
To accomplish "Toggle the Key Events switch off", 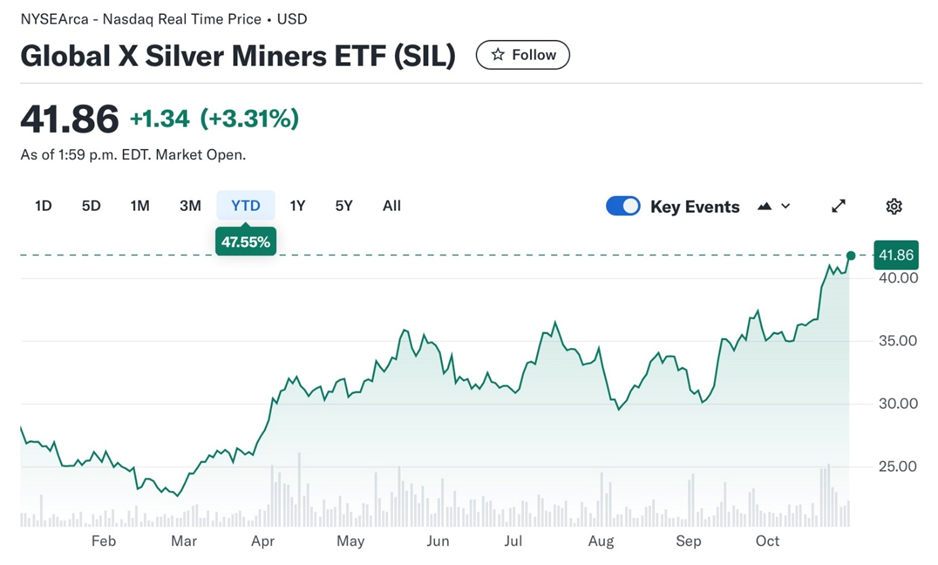I will point(623,206).
